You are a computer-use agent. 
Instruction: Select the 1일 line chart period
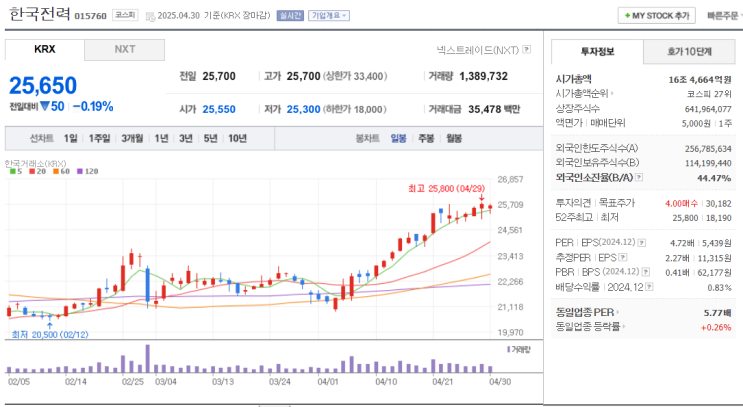click(x=71, y=138)
